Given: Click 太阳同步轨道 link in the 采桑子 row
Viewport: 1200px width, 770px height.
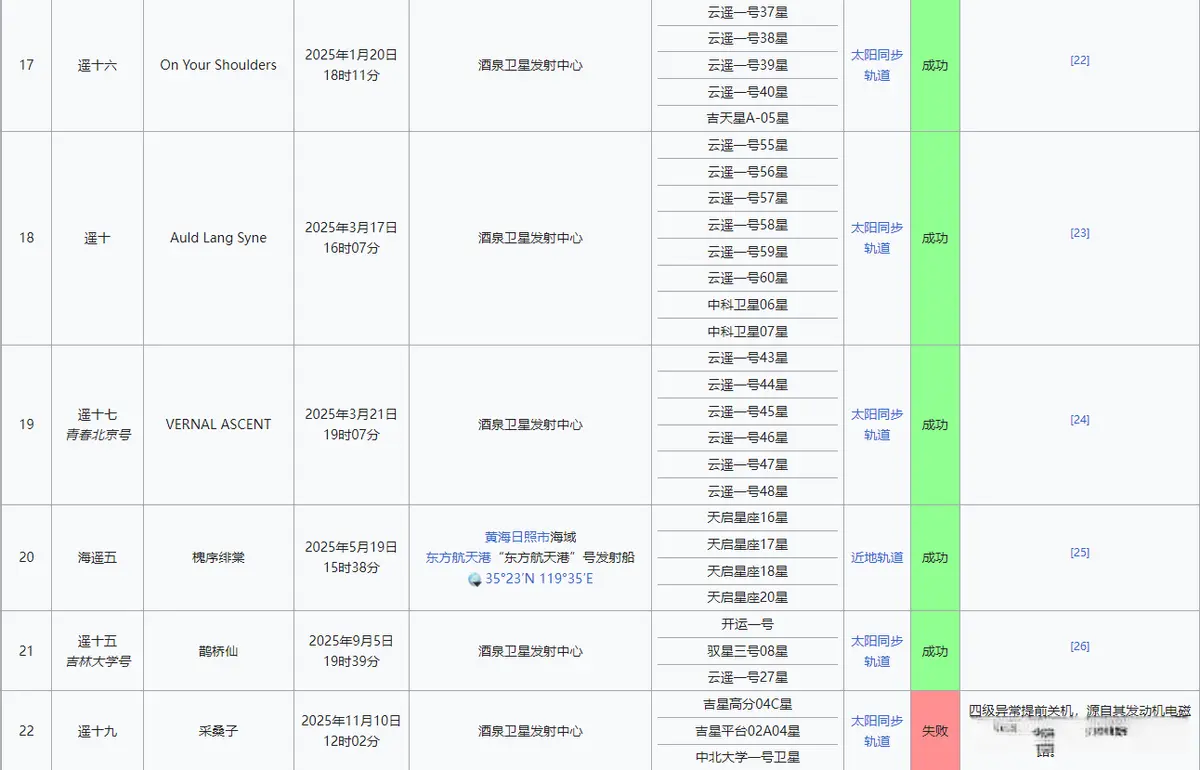Looking at the screenshot, I should [x=877, y=731].
